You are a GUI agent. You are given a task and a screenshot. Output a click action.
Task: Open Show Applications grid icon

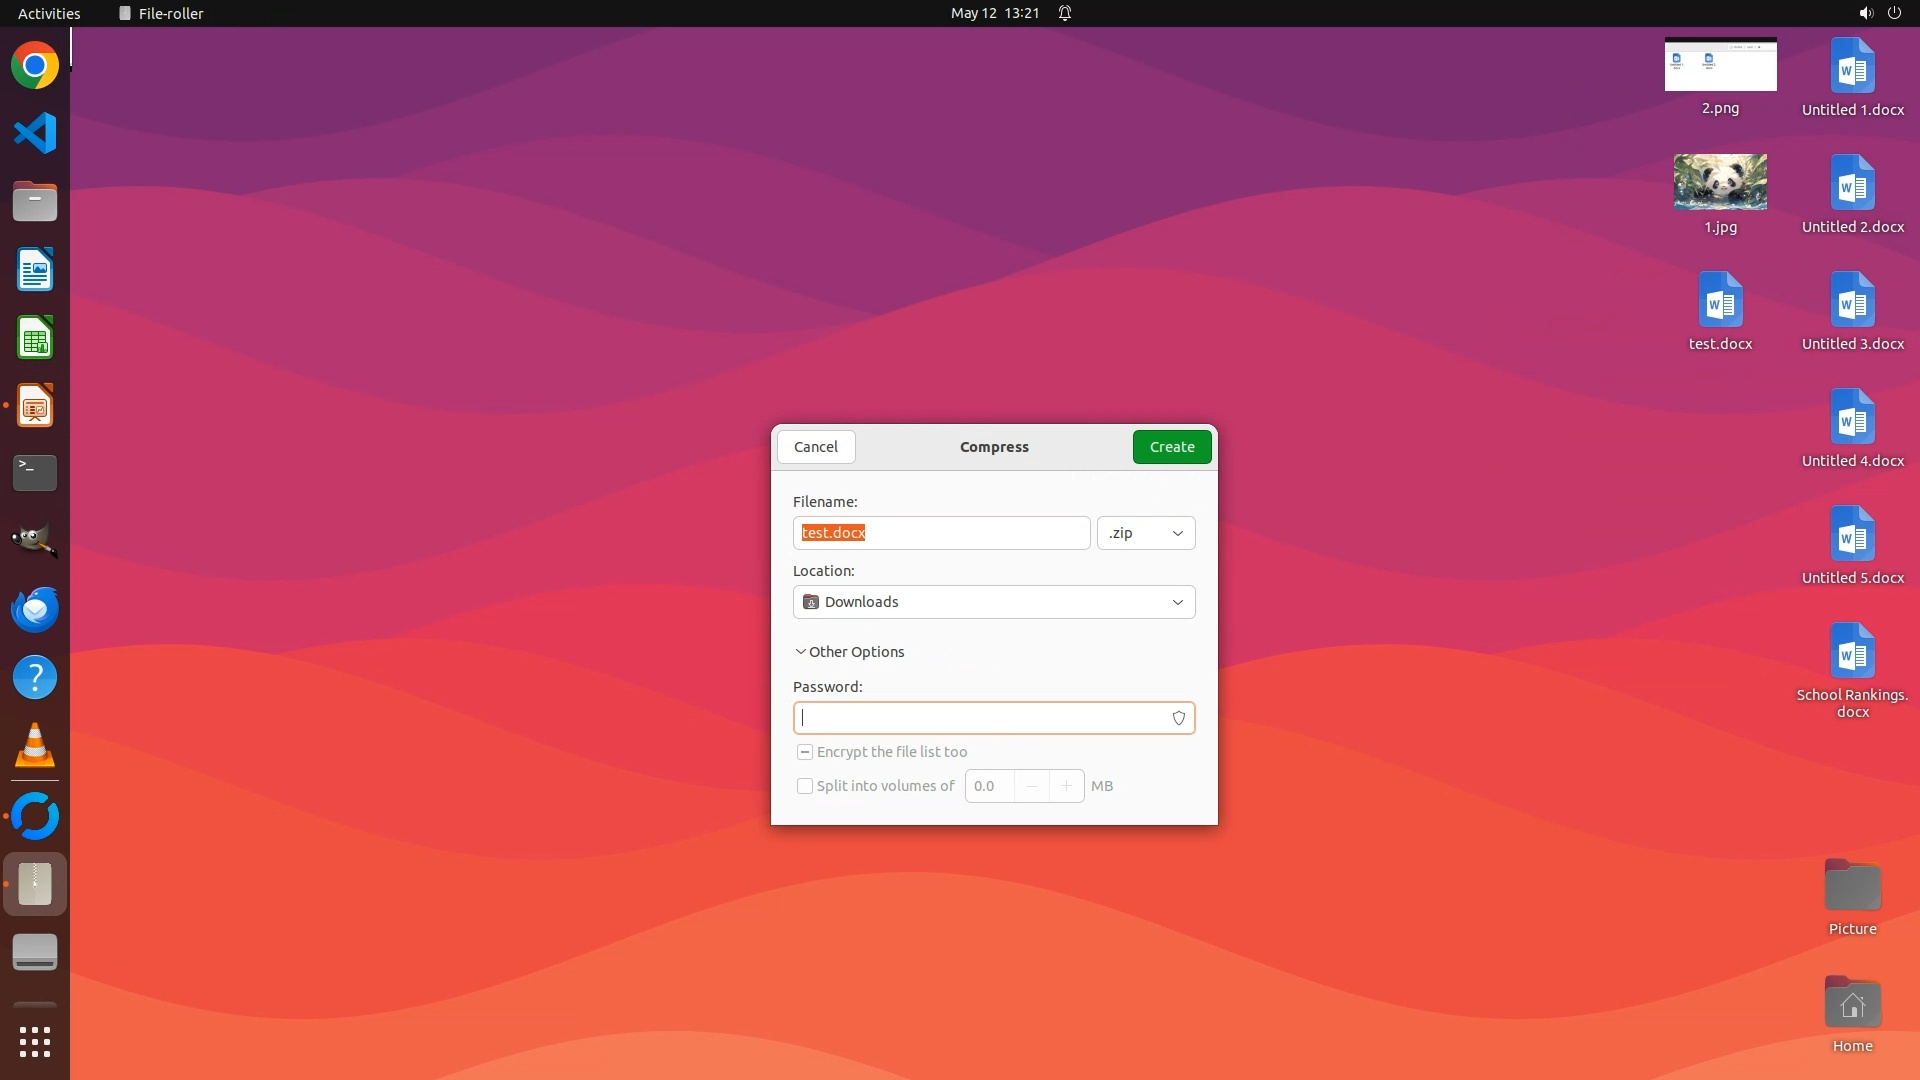pos(35,1041)
